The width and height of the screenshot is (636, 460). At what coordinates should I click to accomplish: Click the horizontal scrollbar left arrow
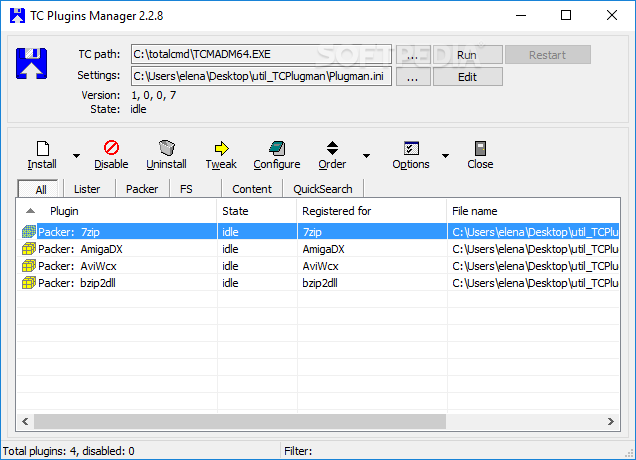25,421
